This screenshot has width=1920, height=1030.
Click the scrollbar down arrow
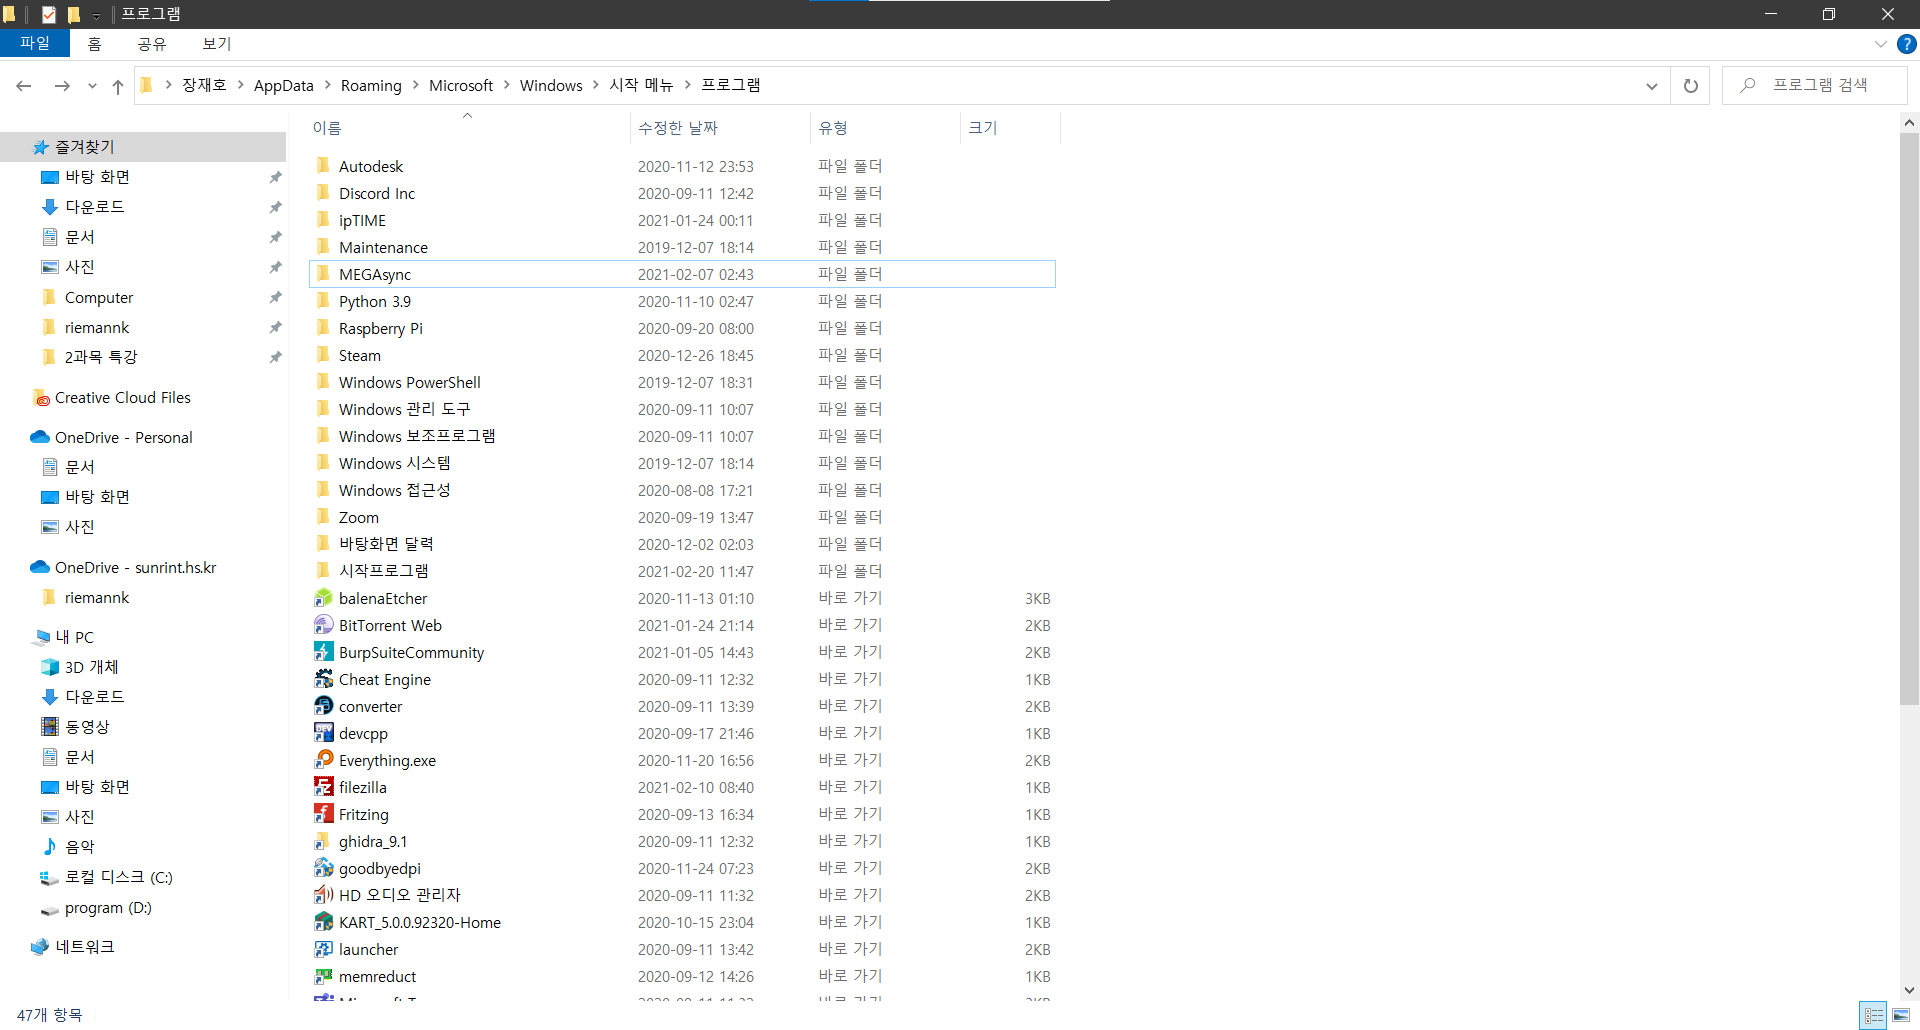click(x=1909, y=991)
